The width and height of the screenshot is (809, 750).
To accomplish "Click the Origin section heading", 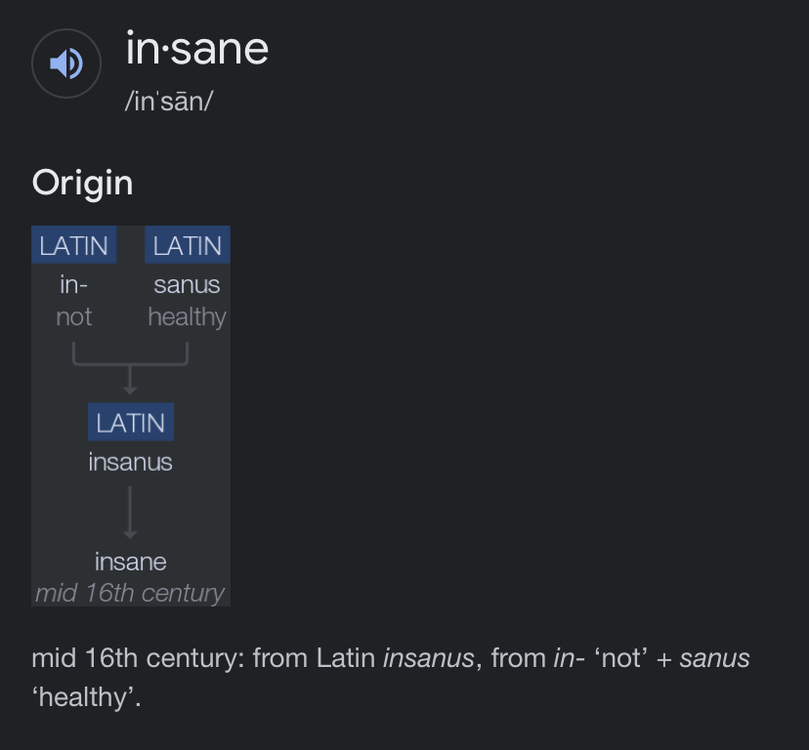I will [83, 183].
